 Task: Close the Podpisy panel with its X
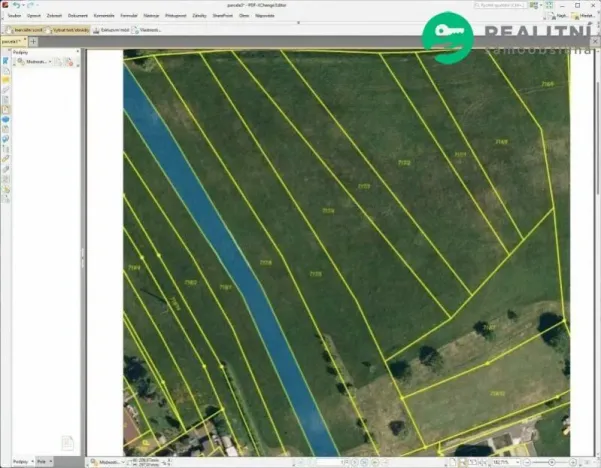[x=76, y=51]
